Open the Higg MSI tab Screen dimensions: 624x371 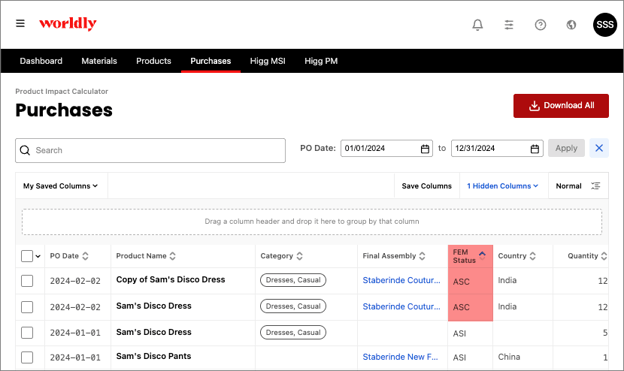(267, 61)
